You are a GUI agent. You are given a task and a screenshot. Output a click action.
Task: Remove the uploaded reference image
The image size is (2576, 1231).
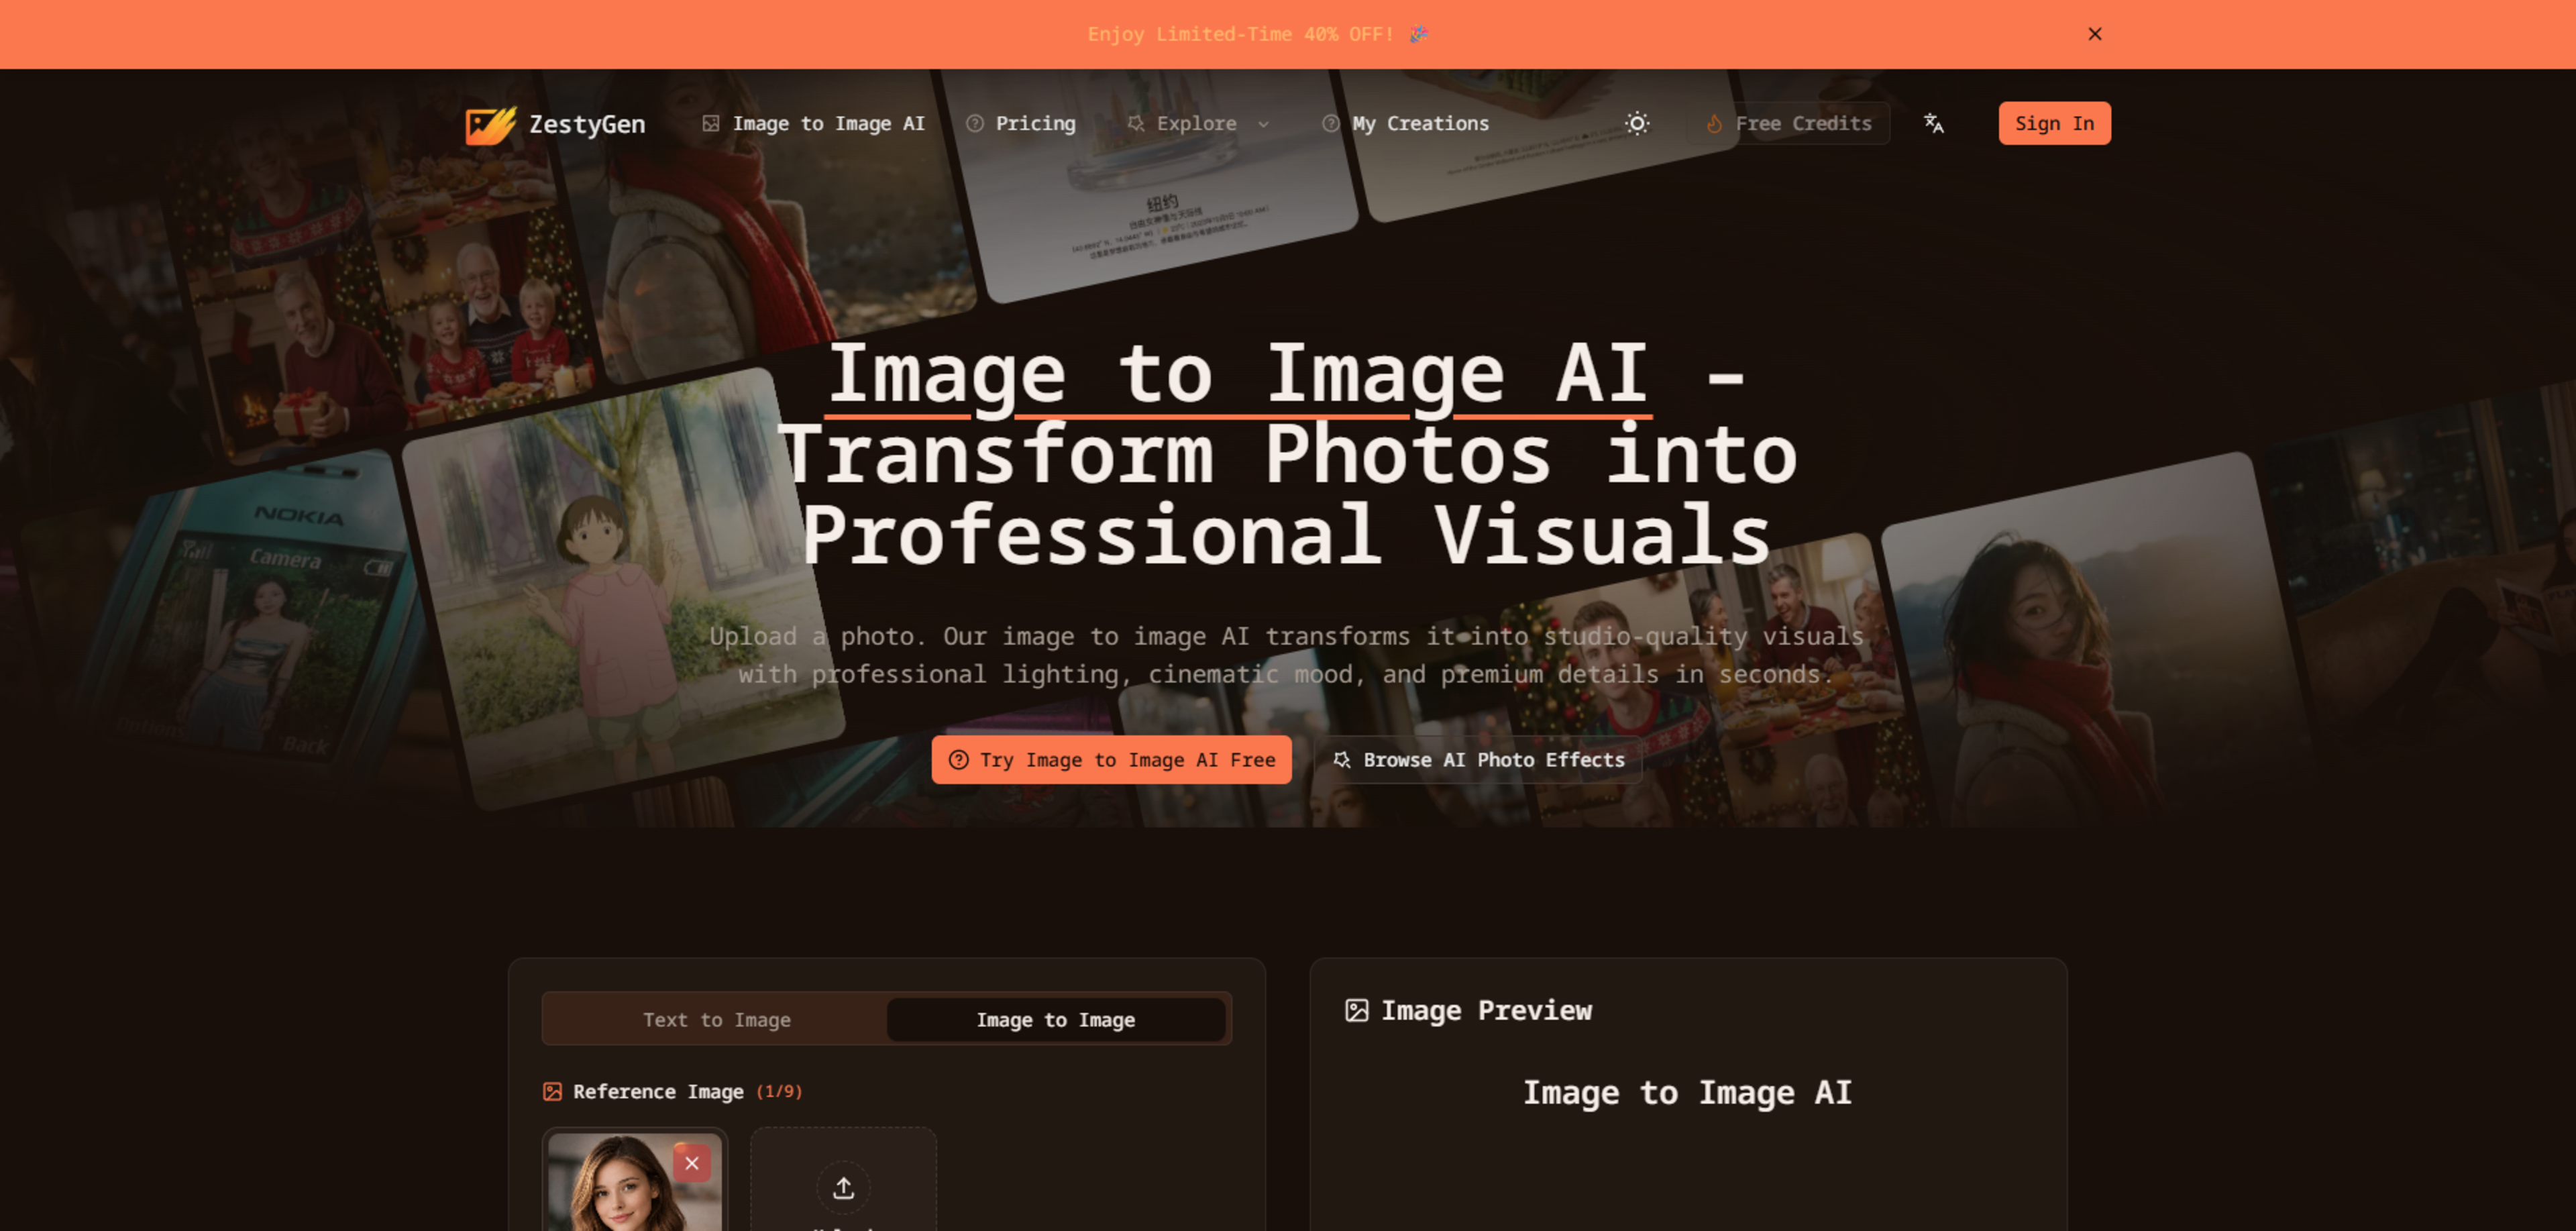click(x=692, y=1163)
